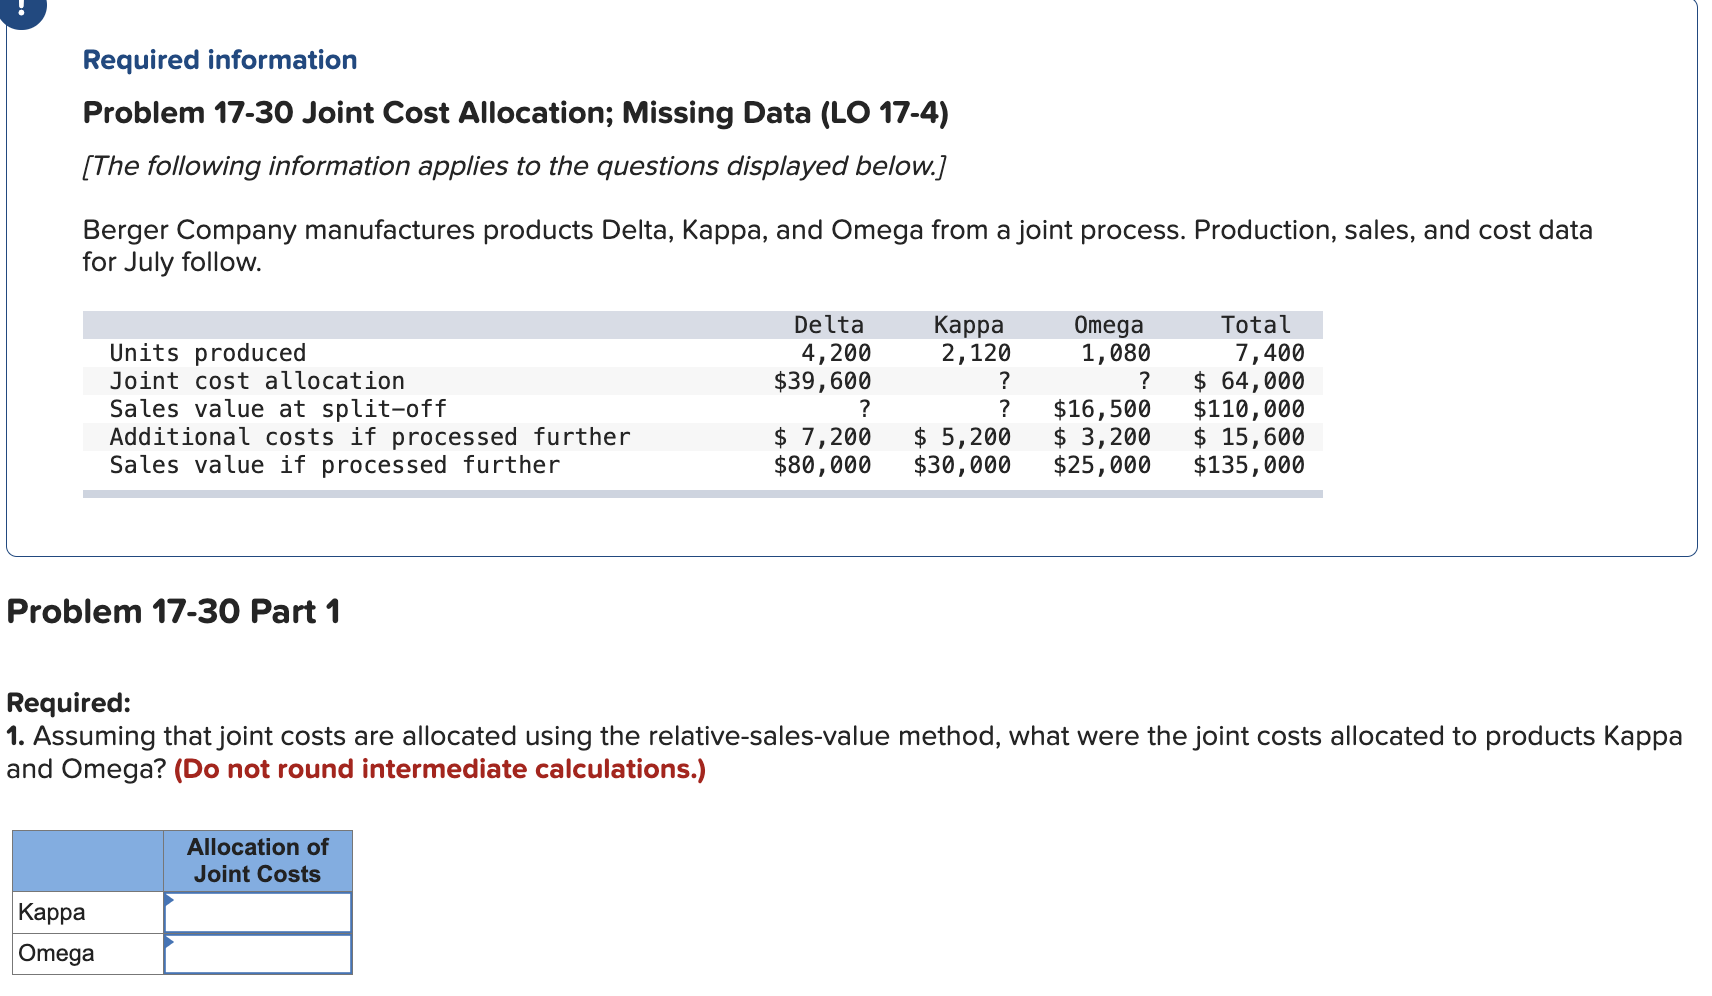Click the Omega row label in answer table
Screen dimensions: 1712x996
coord(53,951)
